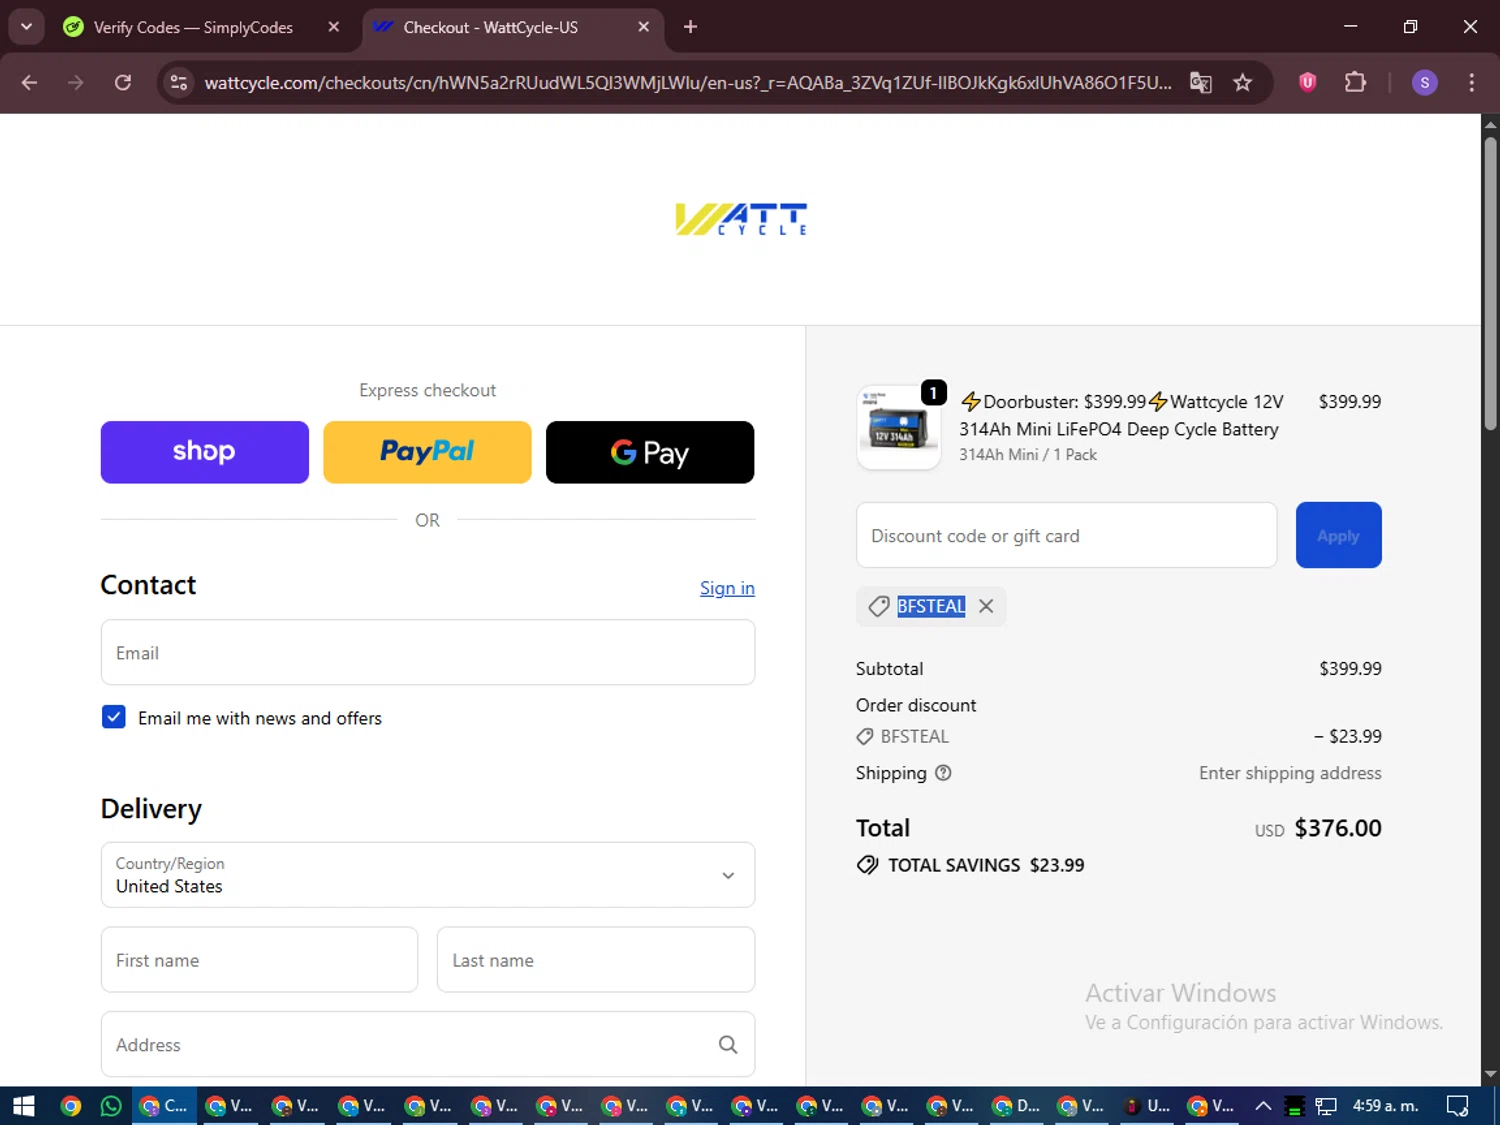Screen dimensions: 1500x1125
Task: Open the Windows notification center
Action: pyautogui.click(x=1458, y=1106)
